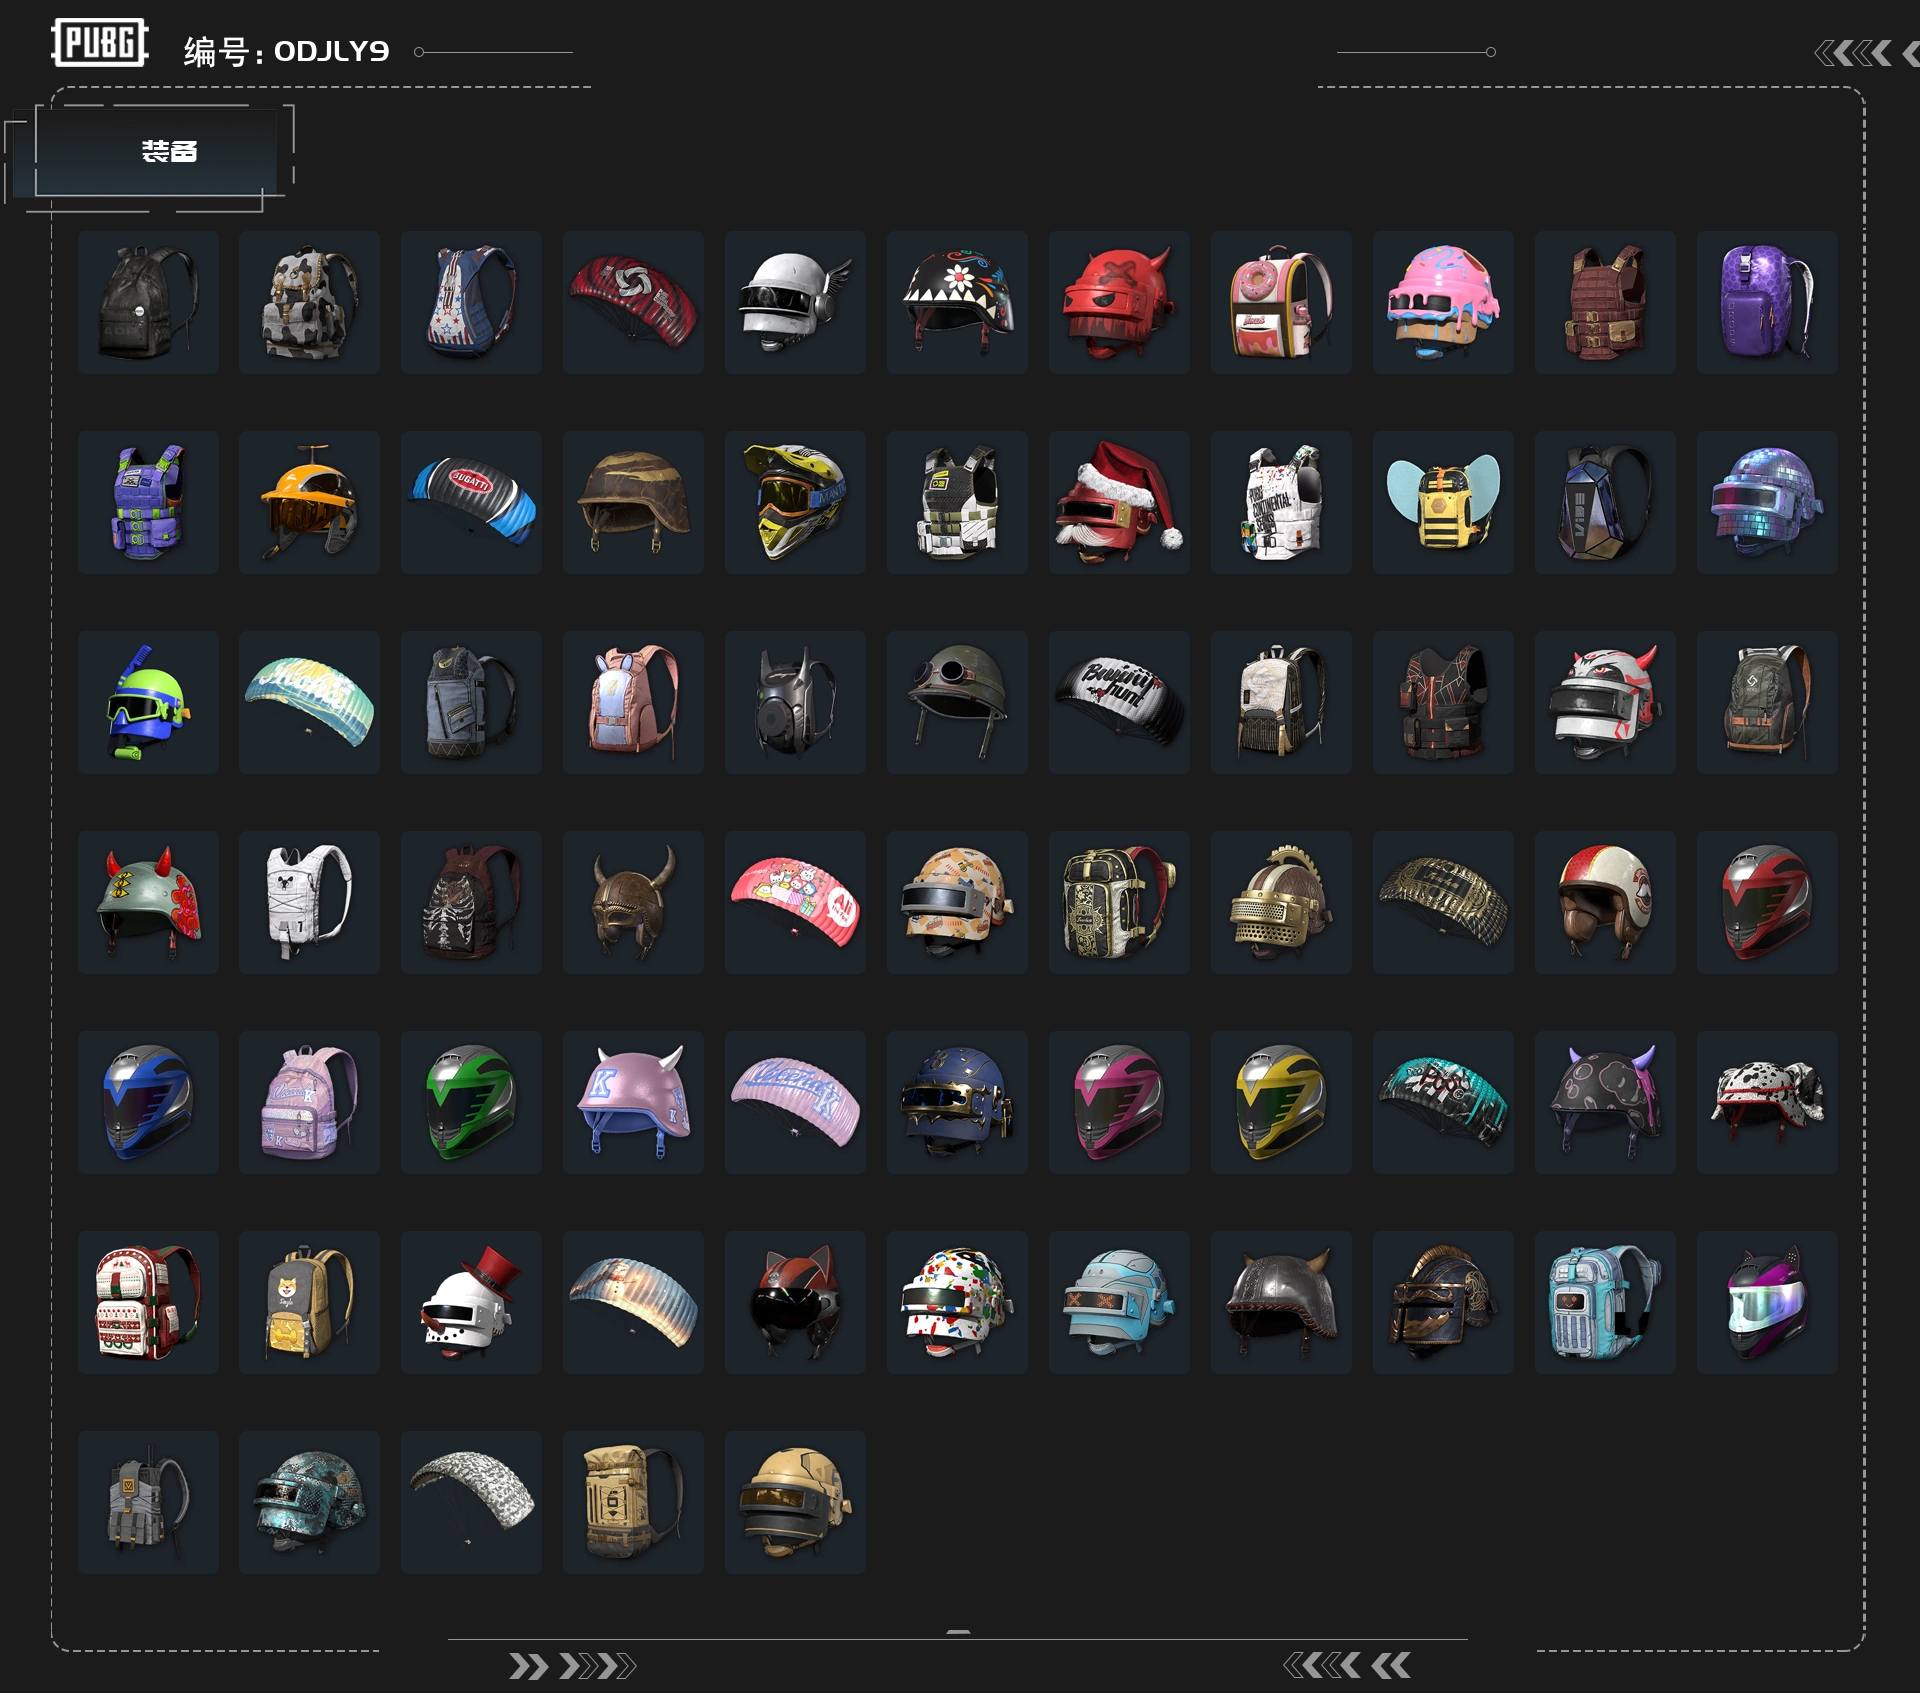Pick the blue racing motorcycle helmet

point(148,1102)
